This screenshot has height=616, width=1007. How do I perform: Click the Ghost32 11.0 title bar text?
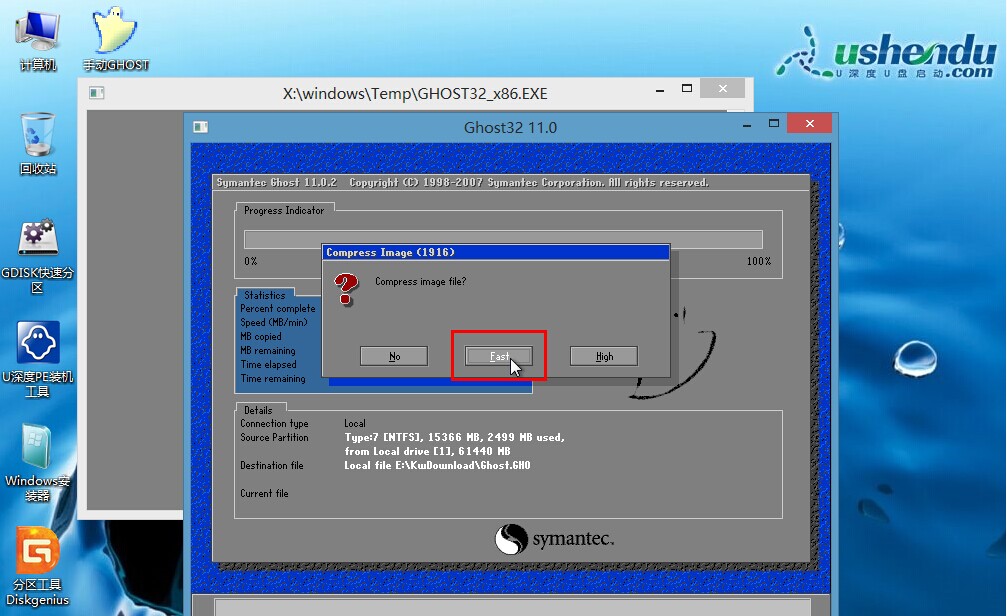[510, 127]
